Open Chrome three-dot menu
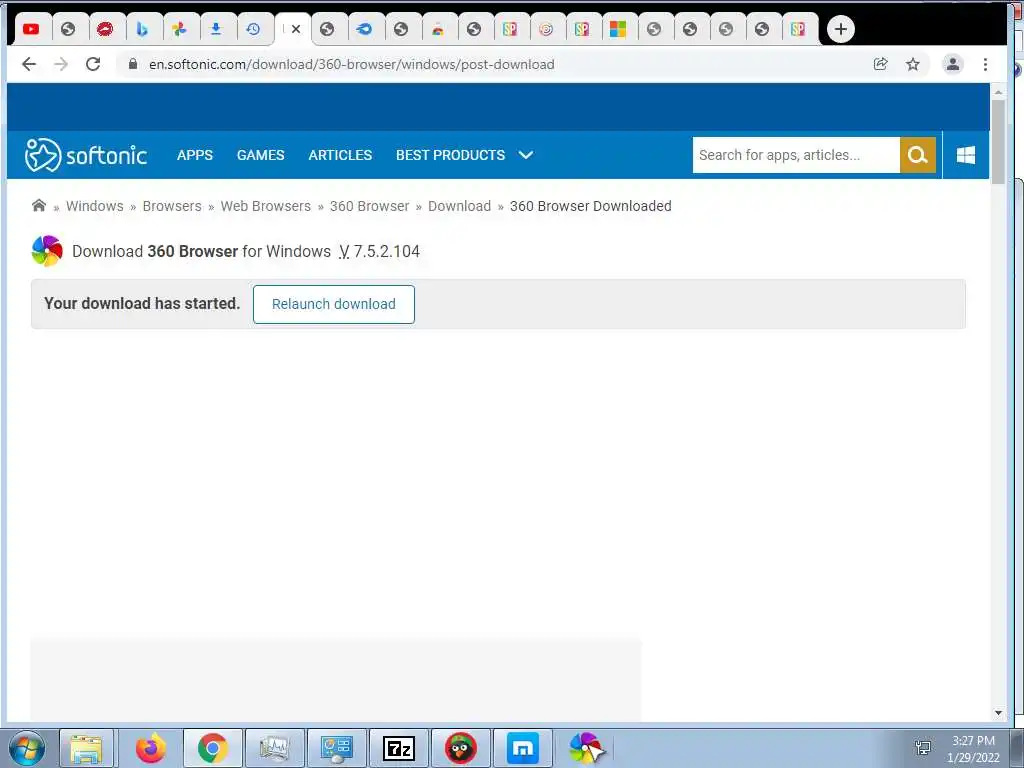The image size is (1024, 768). pyautogui.click(x=985, y=64)
